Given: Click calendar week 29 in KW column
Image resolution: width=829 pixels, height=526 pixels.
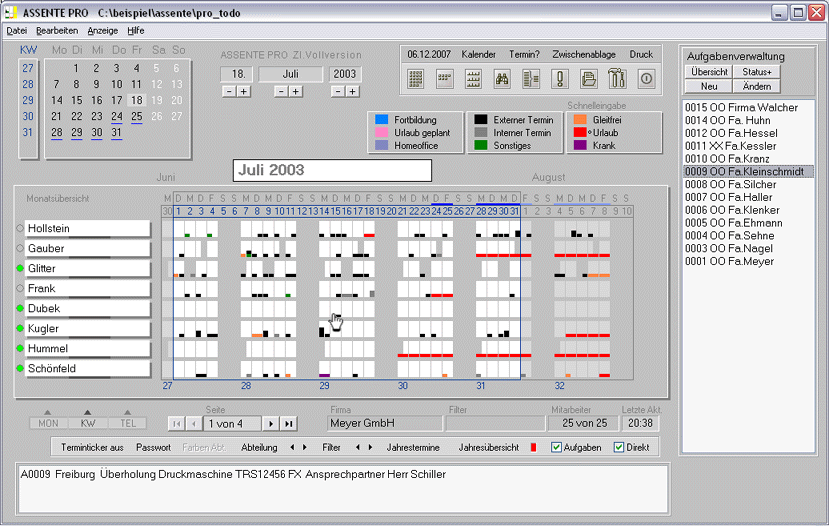Looking at the screenshot, I should (x=28, y=100).
